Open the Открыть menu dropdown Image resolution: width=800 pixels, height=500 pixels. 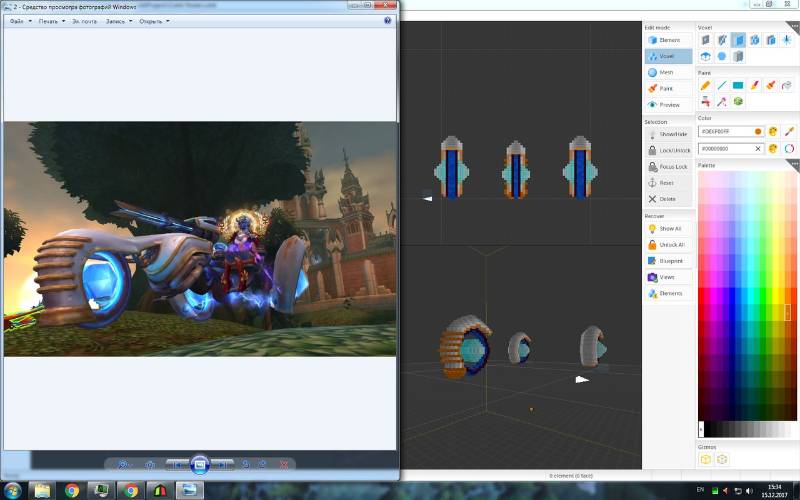154,21
